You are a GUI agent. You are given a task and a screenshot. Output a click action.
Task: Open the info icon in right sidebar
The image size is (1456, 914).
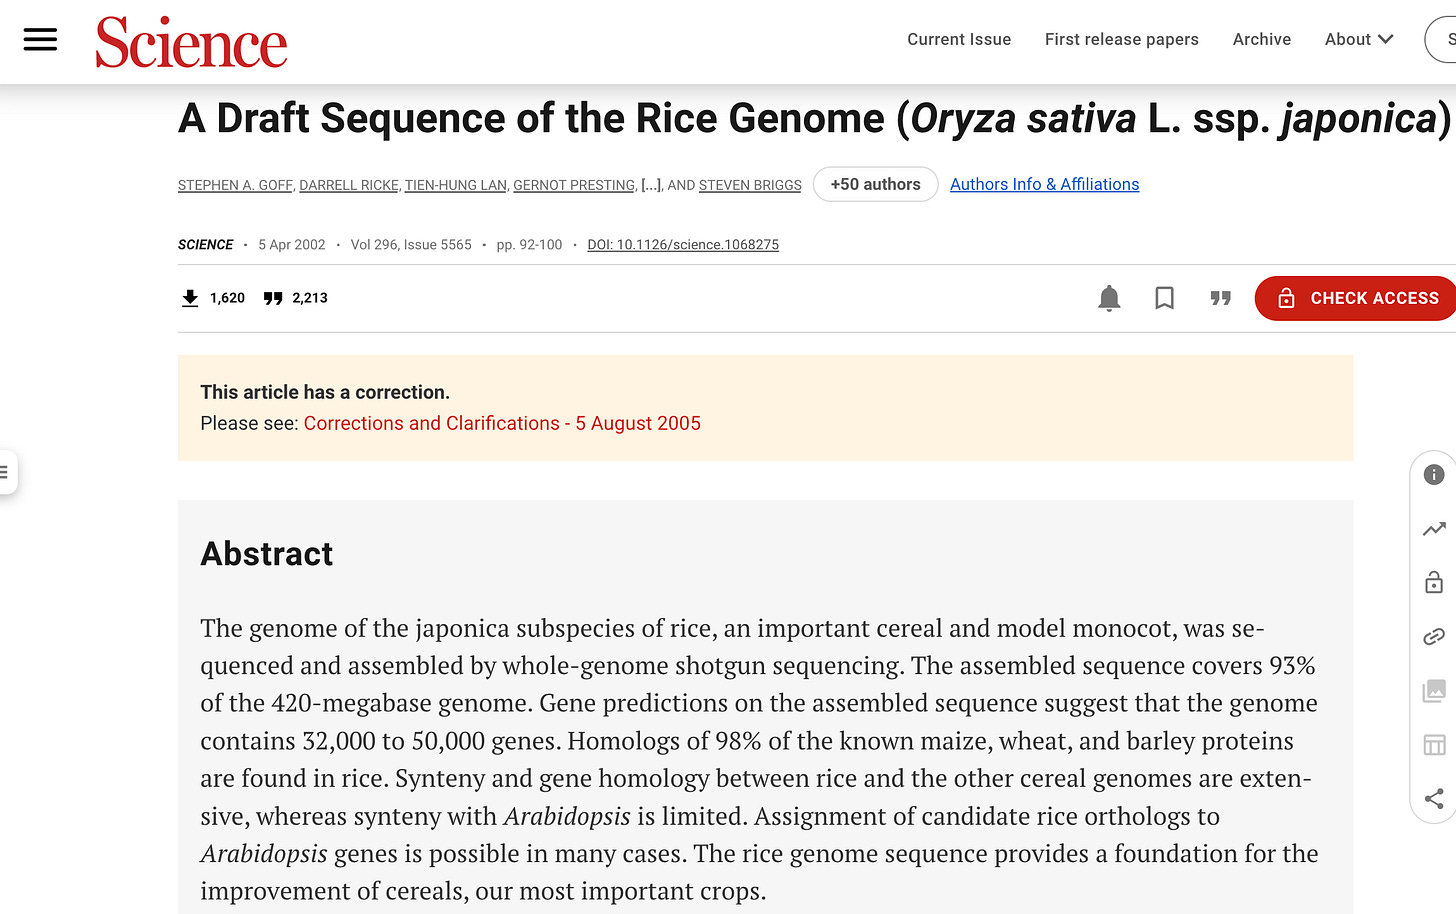point(1434,475)
